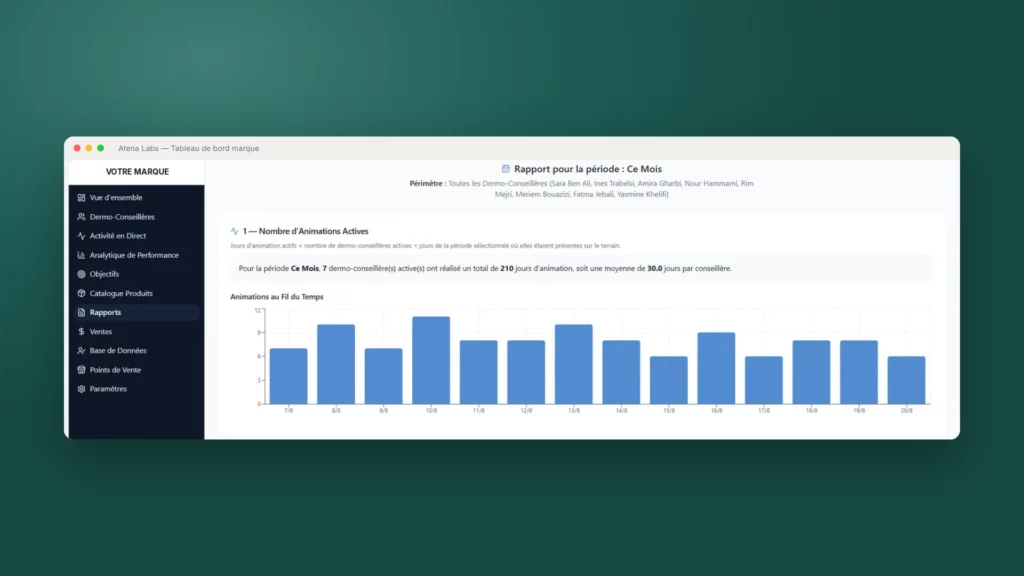Click the Activité en Direct pulse icon
Screen dimensions: 1024x576
(x=81, y=236)
